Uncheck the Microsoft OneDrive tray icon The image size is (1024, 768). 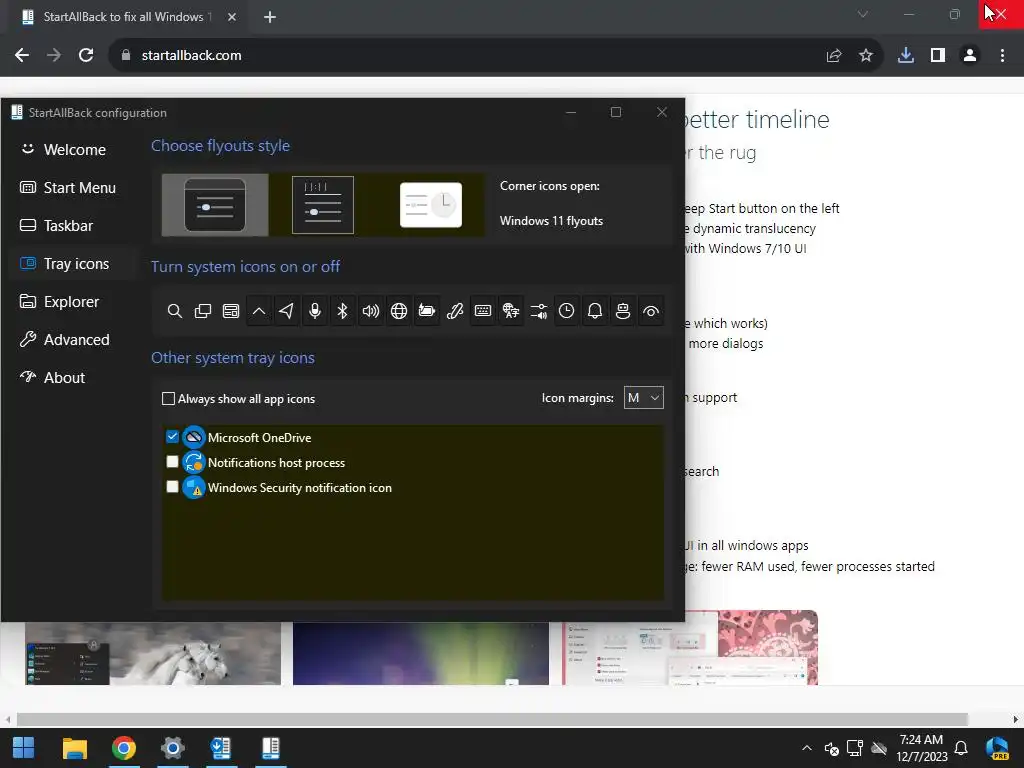(172, 437)
